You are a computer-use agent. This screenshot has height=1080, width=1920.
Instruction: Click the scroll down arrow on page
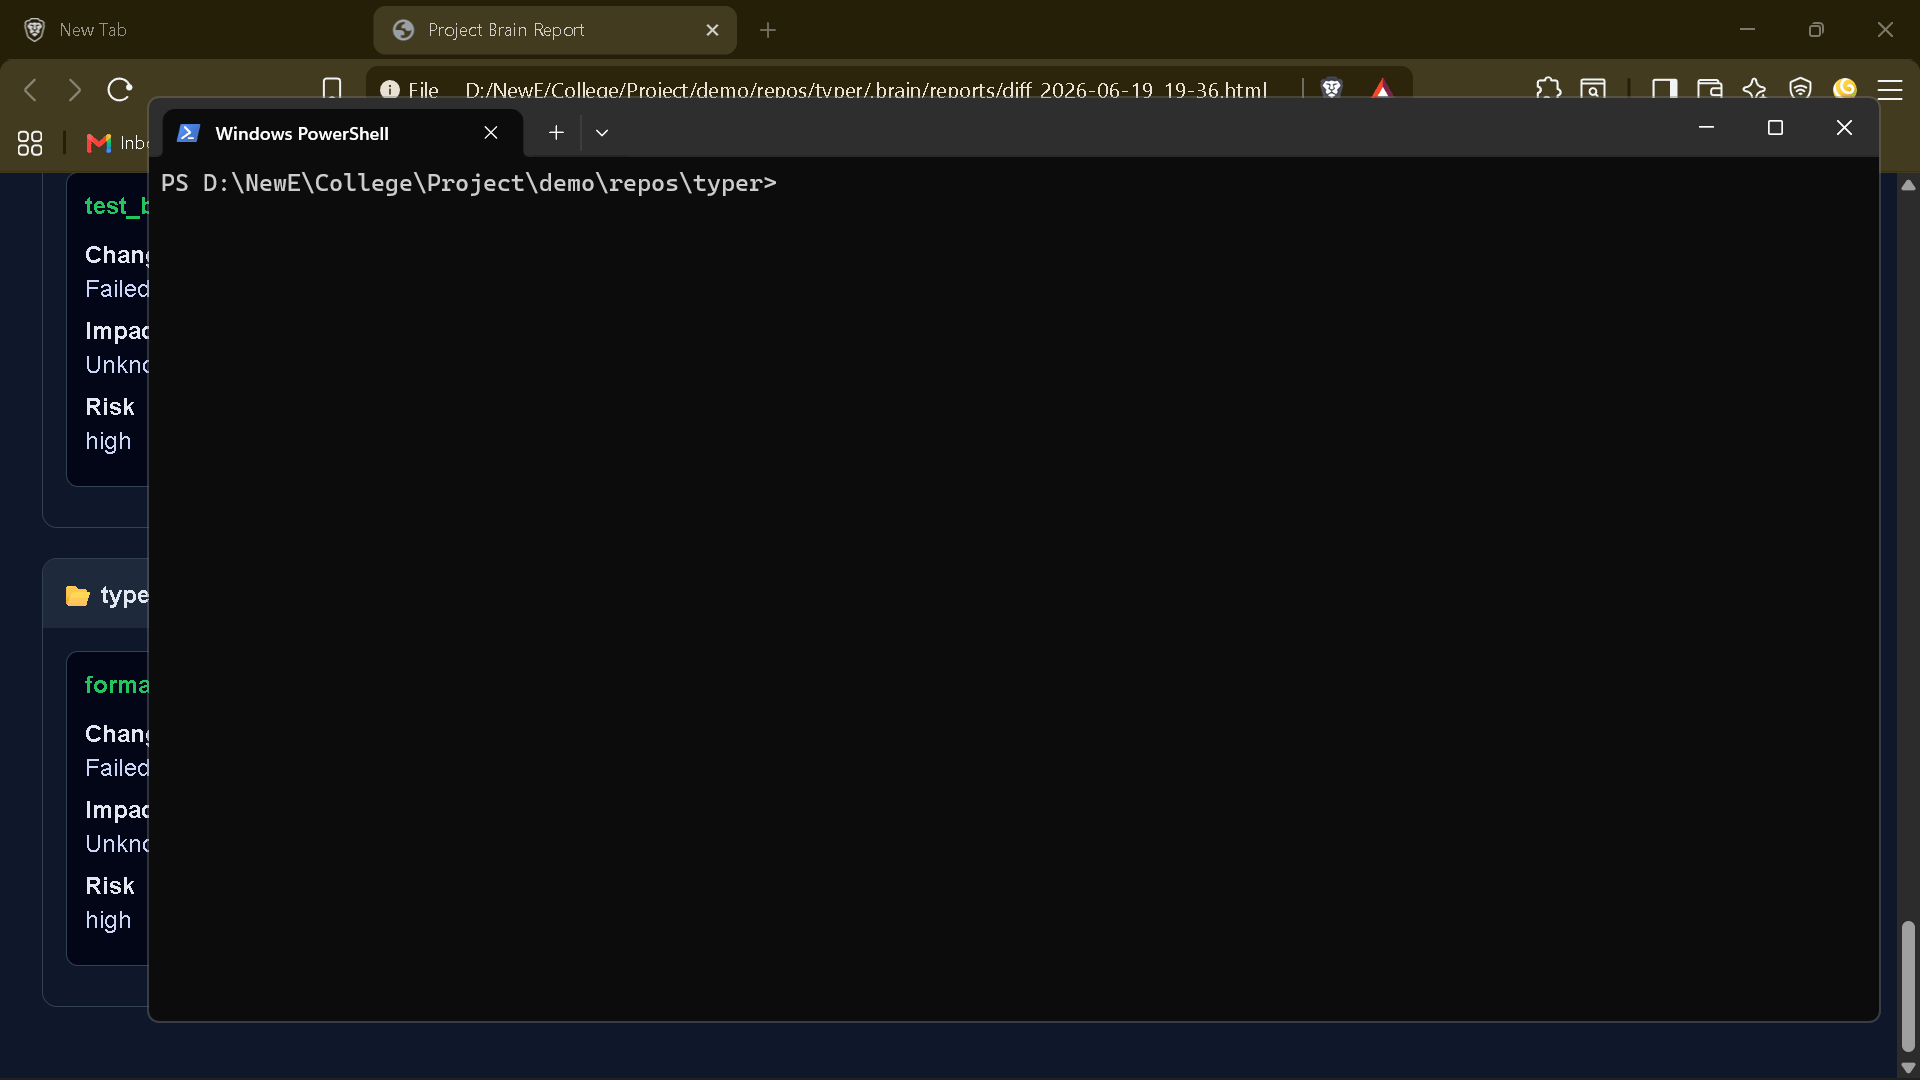pos(1908,1068)
